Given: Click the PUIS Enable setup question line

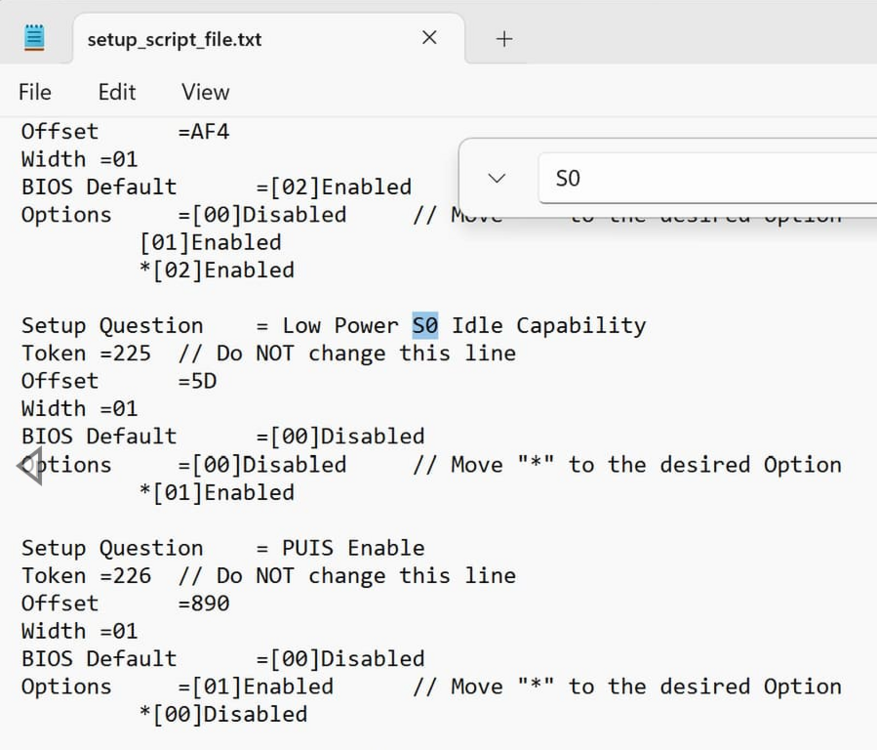Looking at the screenshot, I should [223, 548].
